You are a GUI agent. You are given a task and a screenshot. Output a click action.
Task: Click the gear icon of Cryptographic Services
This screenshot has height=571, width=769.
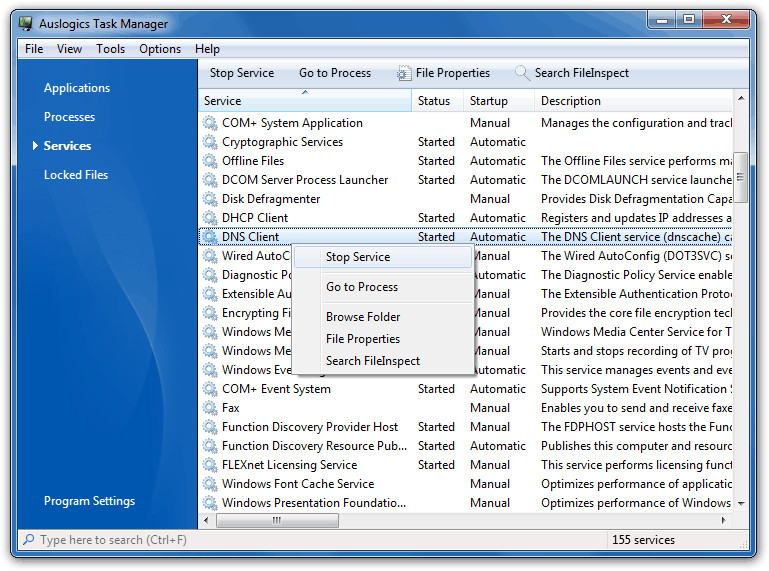pos(210,142)
